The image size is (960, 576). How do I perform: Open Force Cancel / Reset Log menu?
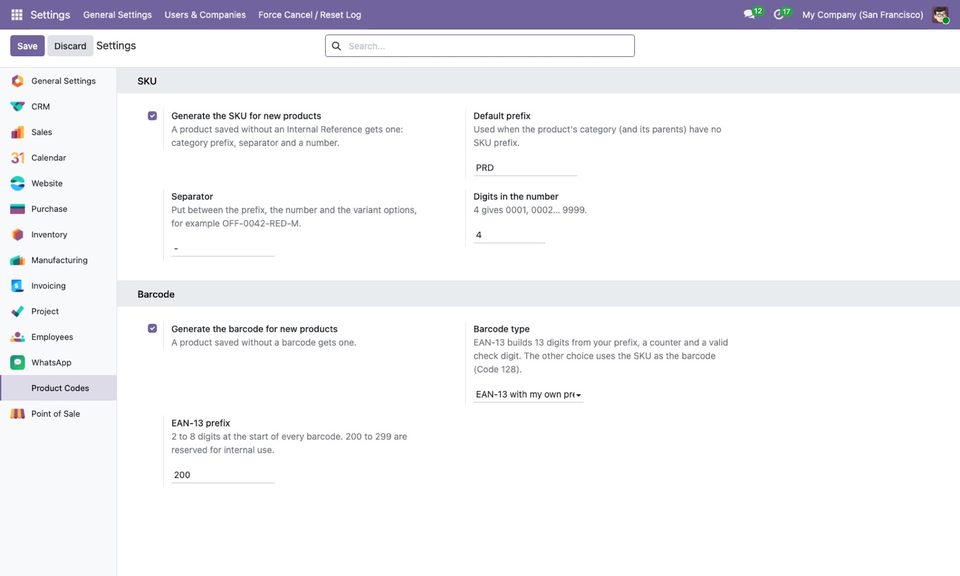coord(310,15)
